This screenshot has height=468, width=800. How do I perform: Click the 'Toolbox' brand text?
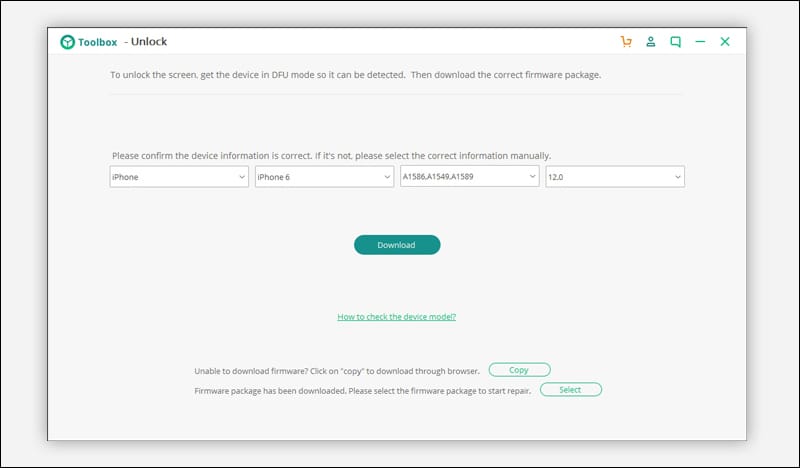coord(97,42)
